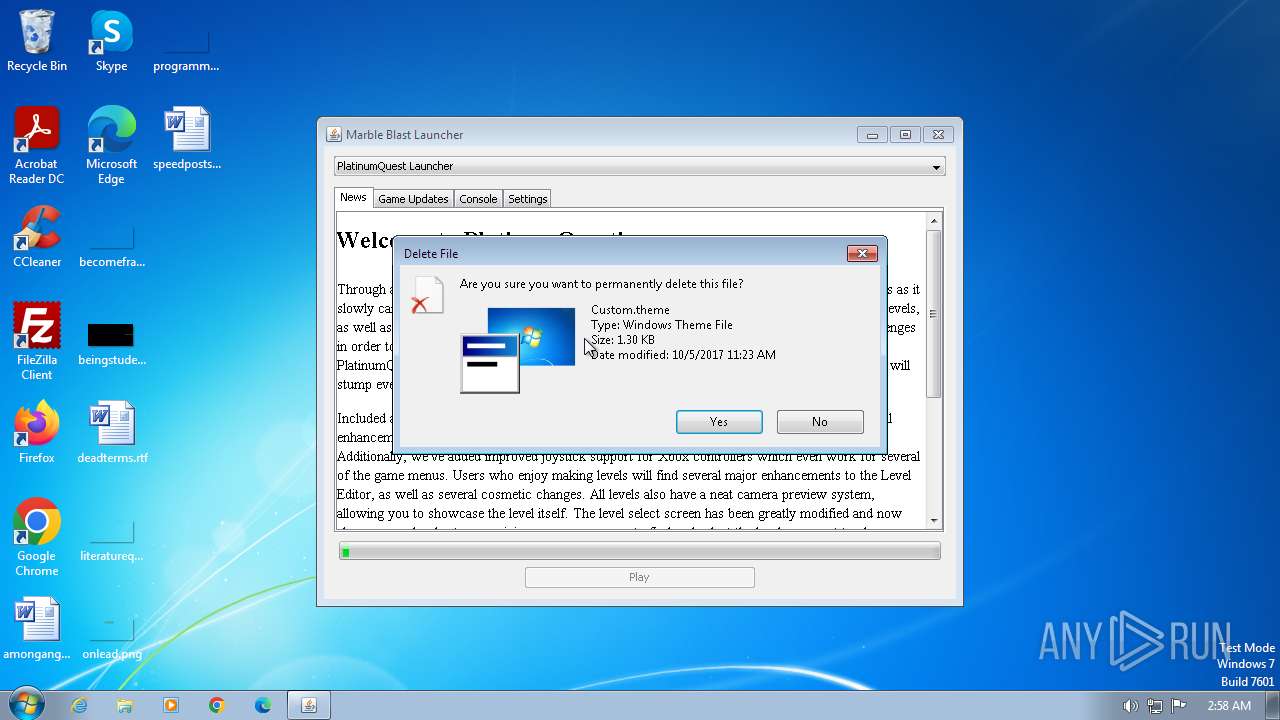Click the news panel scrollbar thumb

934,314
